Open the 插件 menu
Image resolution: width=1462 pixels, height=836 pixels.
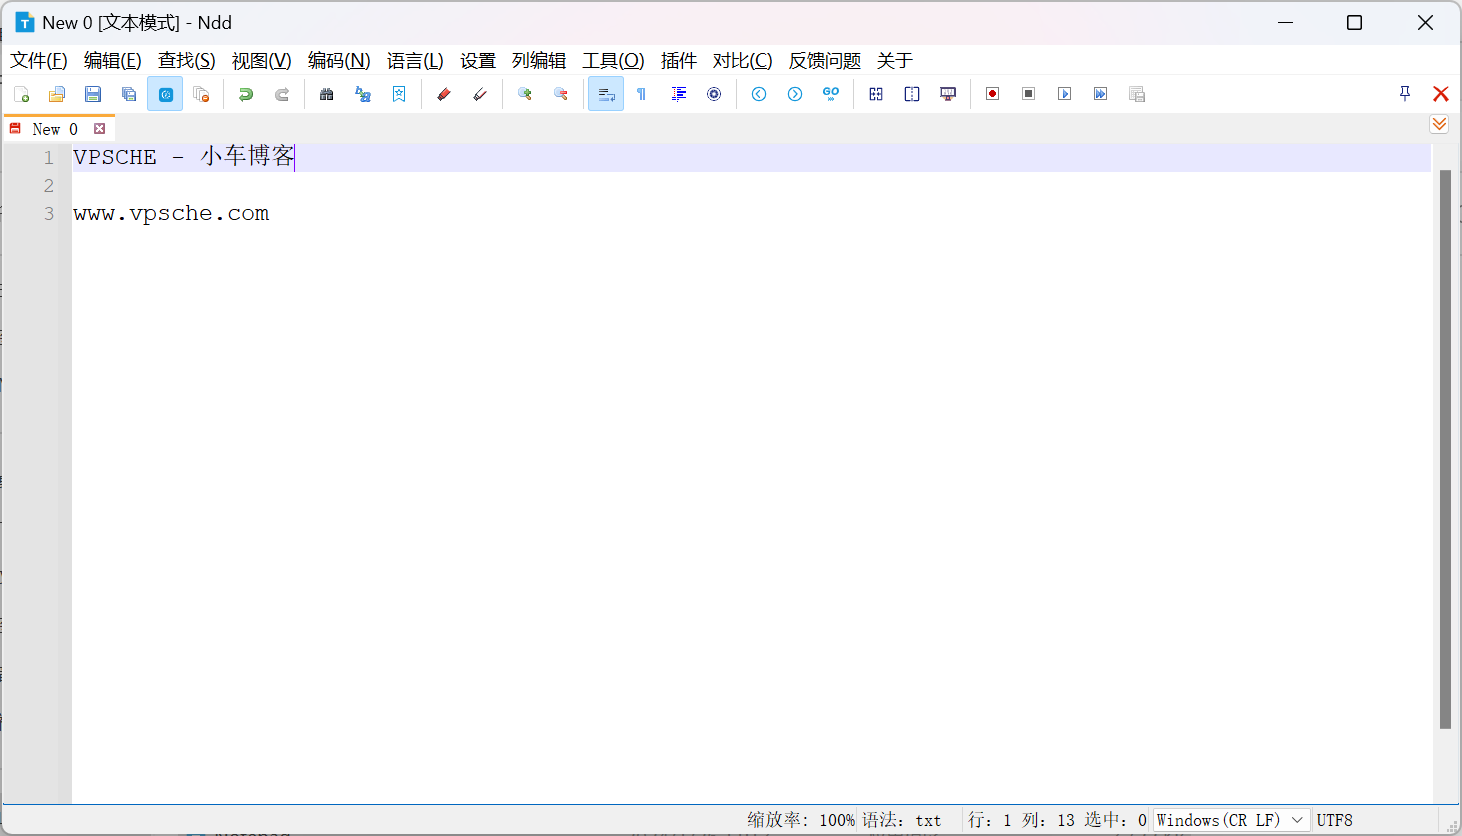(x=679, y=61)
